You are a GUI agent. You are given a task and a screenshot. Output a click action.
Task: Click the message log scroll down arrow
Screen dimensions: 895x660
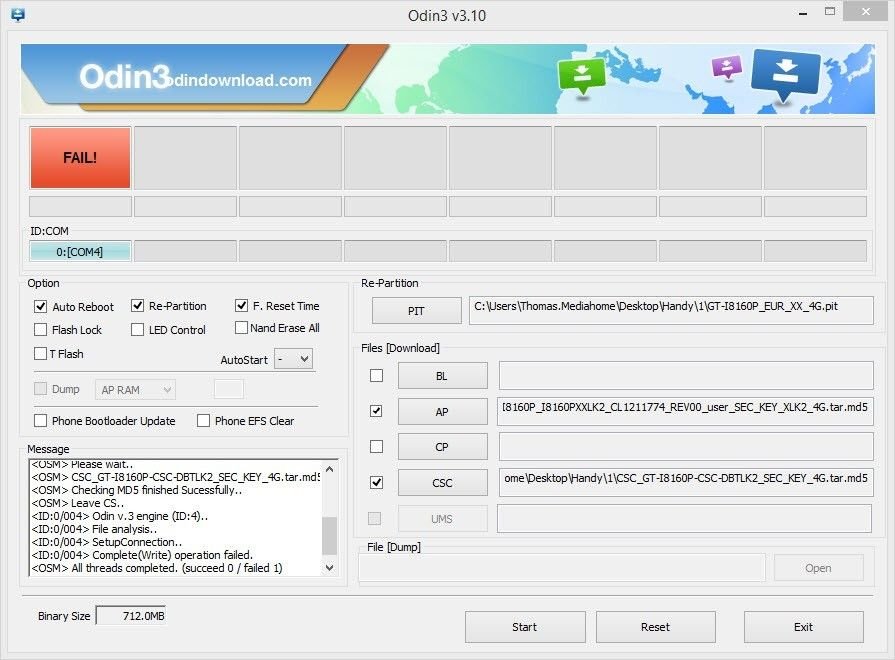329,568
